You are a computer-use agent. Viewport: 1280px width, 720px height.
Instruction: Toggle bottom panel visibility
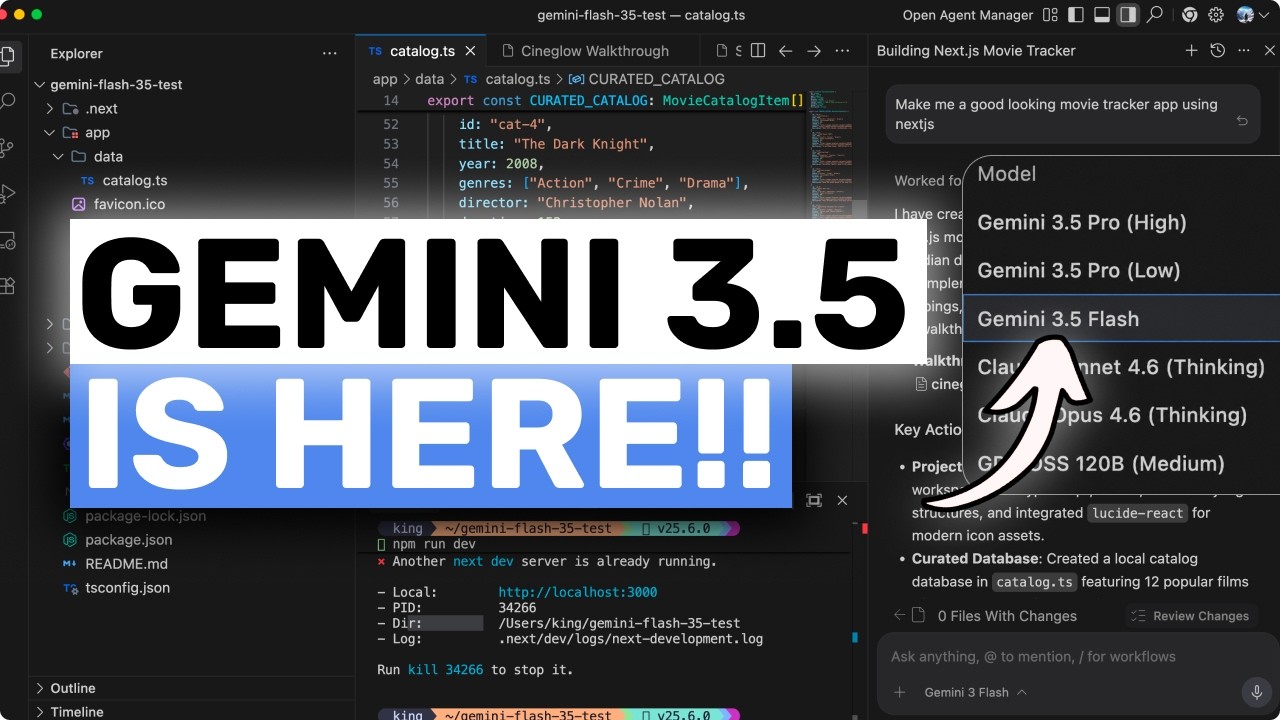(1102, 15)
